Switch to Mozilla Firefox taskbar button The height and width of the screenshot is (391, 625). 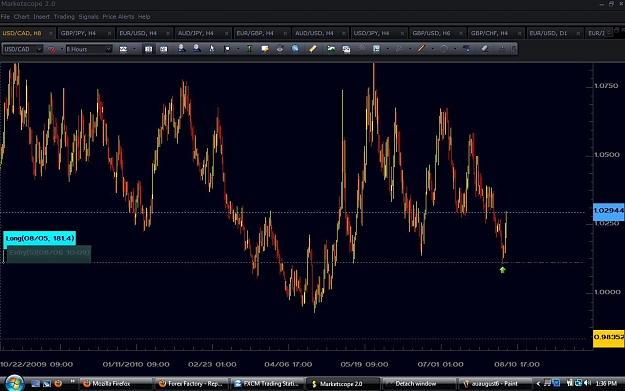[115, 383]
